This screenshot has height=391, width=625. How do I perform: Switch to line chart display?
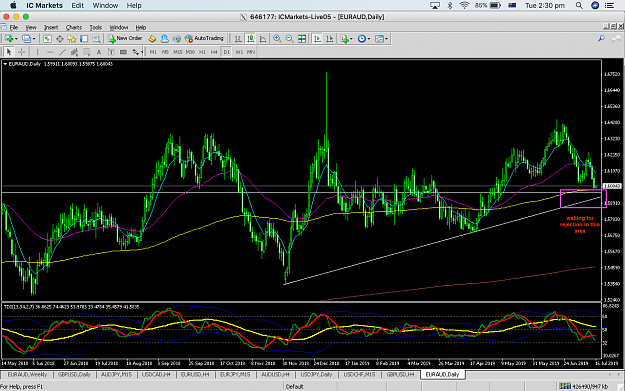pyautogui.click(x=263, y=39)
